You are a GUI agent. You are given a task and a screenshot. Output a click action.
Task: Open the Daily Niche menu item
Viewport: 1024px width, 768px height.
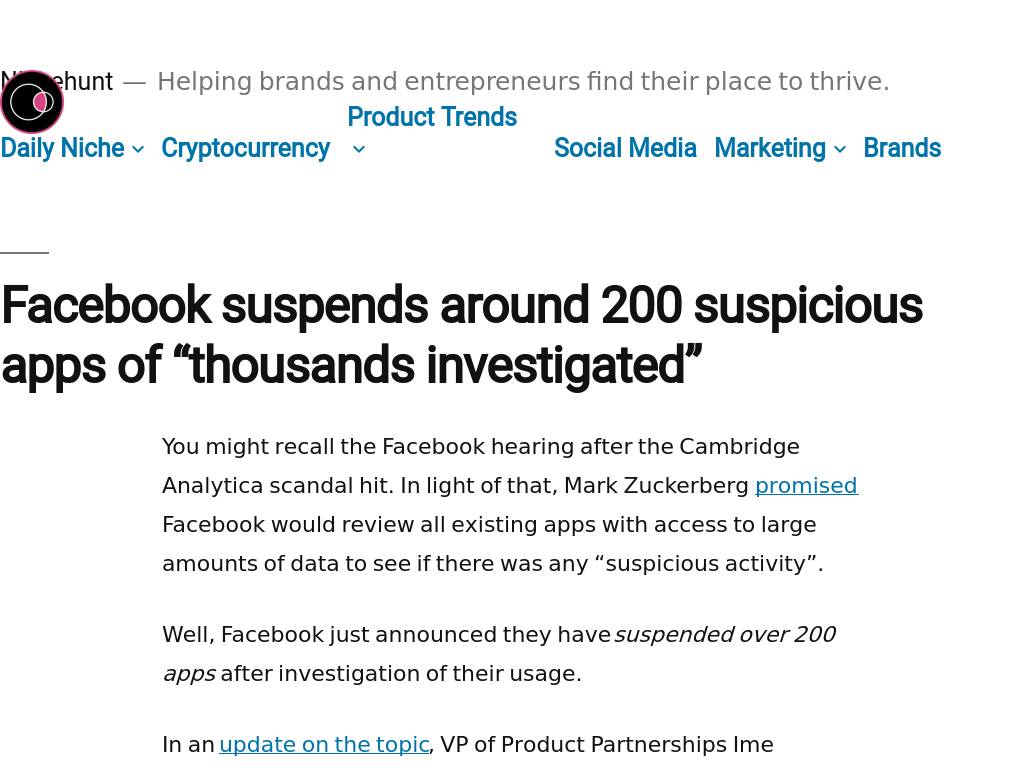tap(62, 149)
